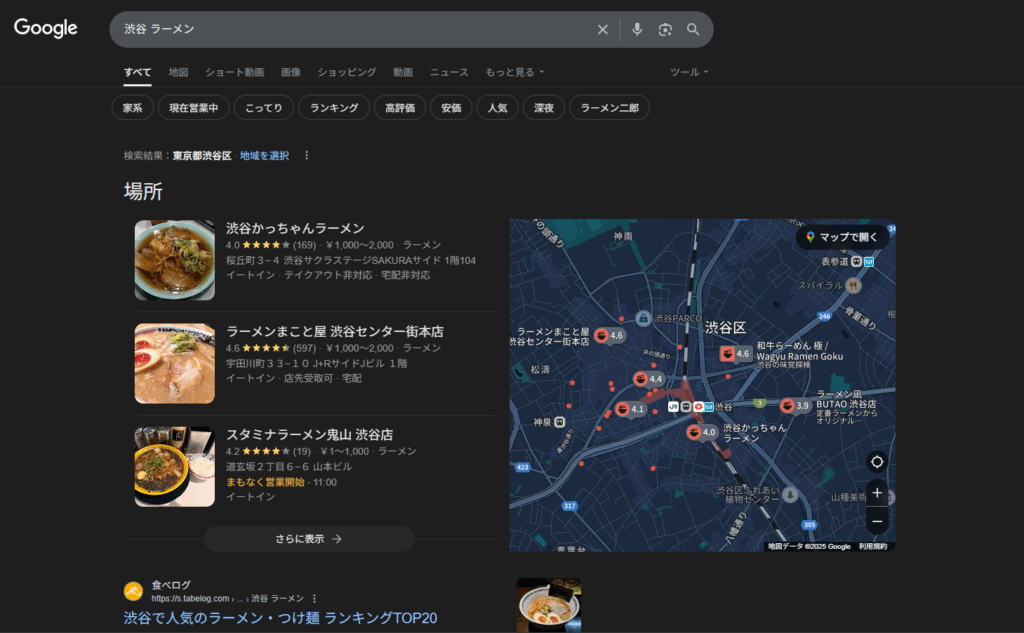
Task: Click the 渋谷区ふれあい植物センター park pin
Action: (791, 495)
